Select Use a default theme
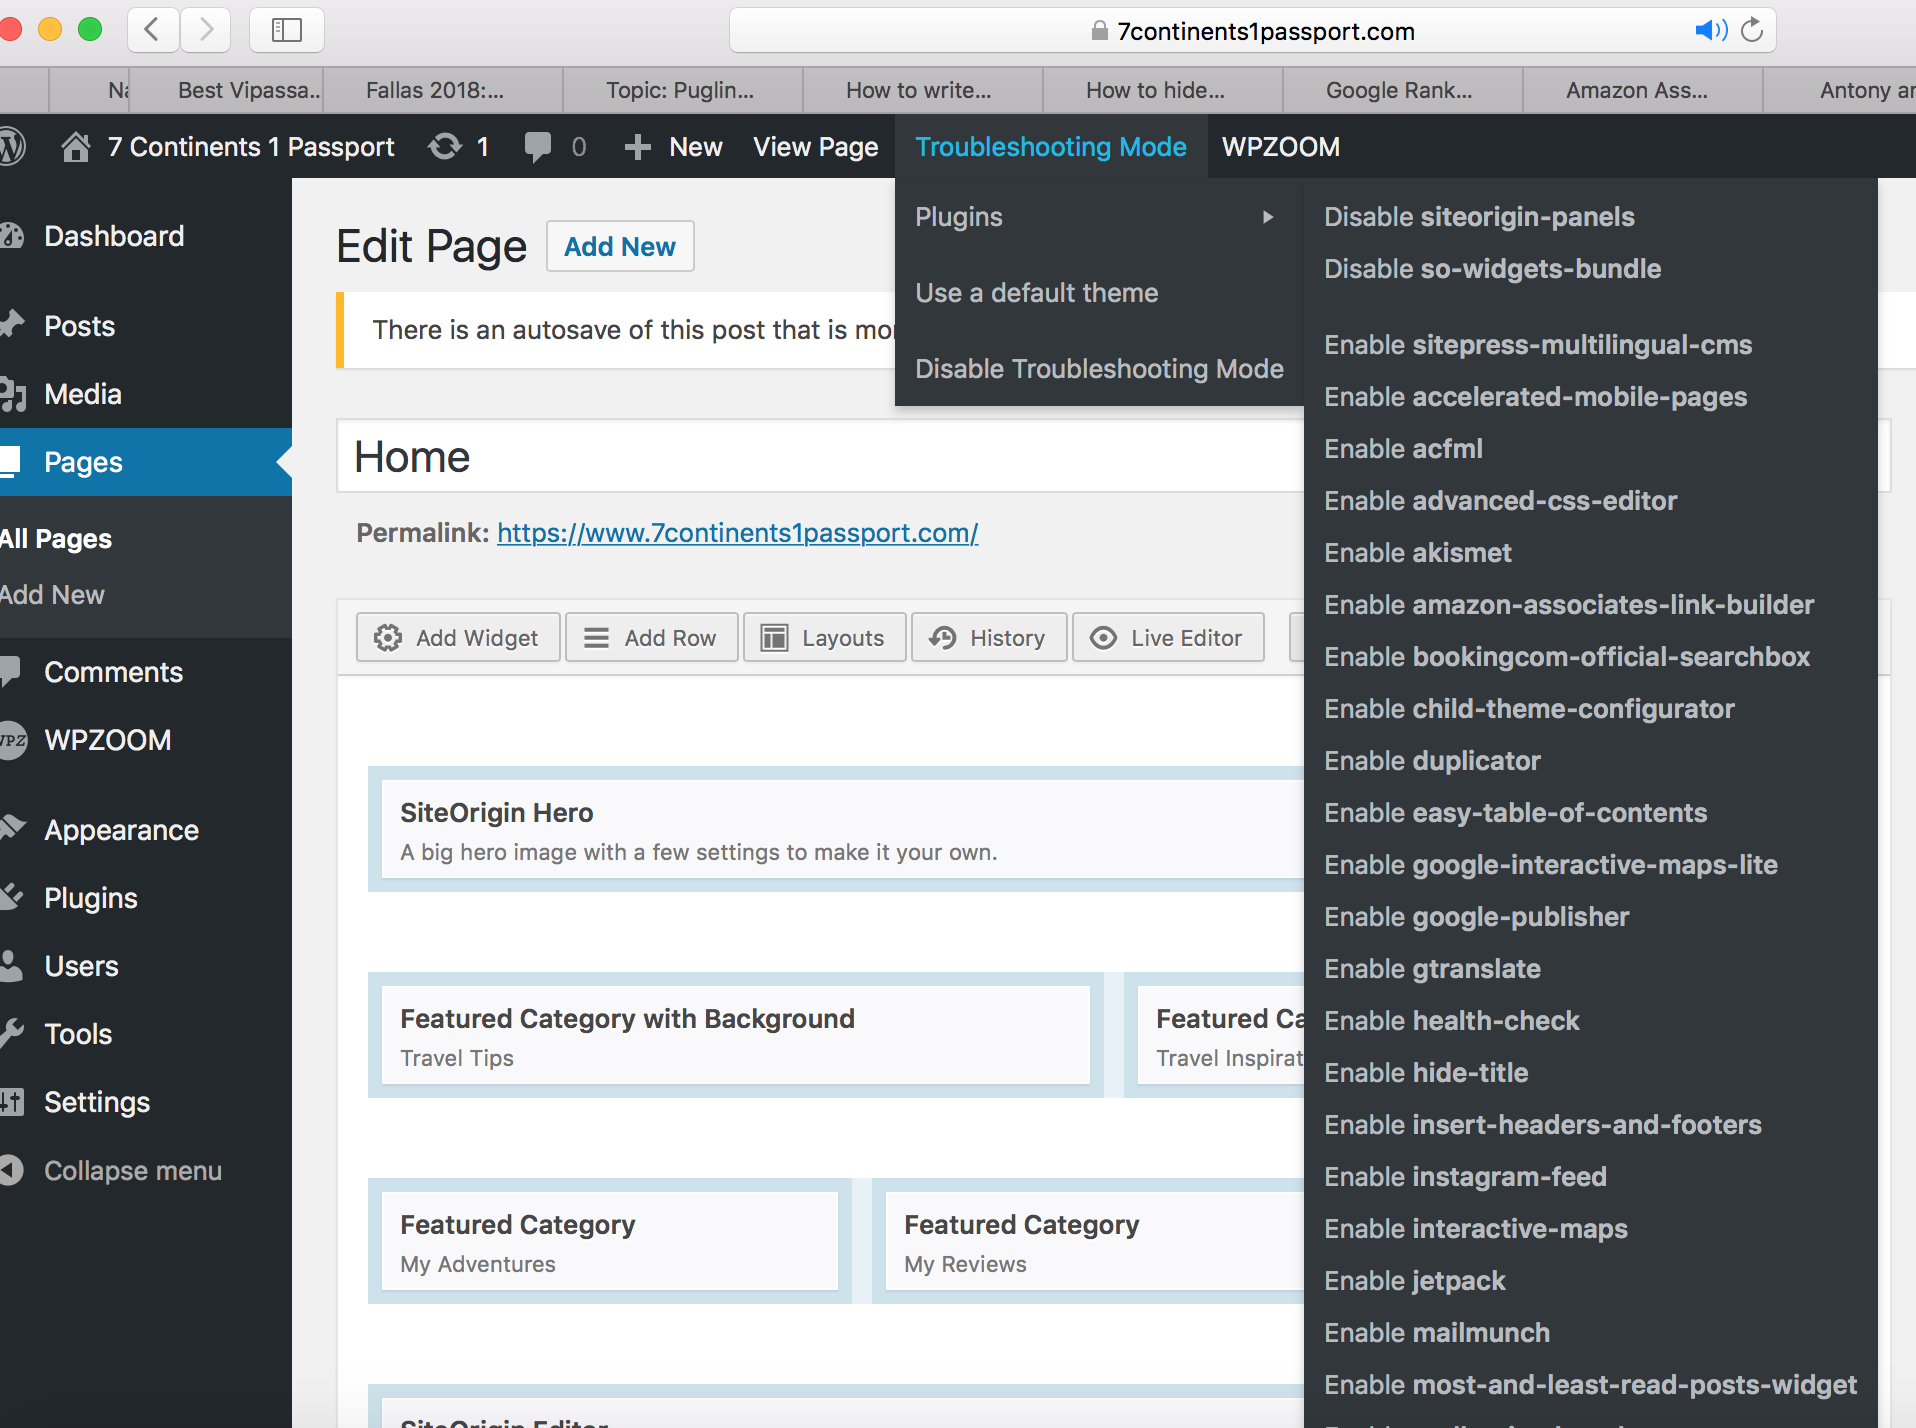Viewport: 1916px width, 1428px height. coord(1037,293)
